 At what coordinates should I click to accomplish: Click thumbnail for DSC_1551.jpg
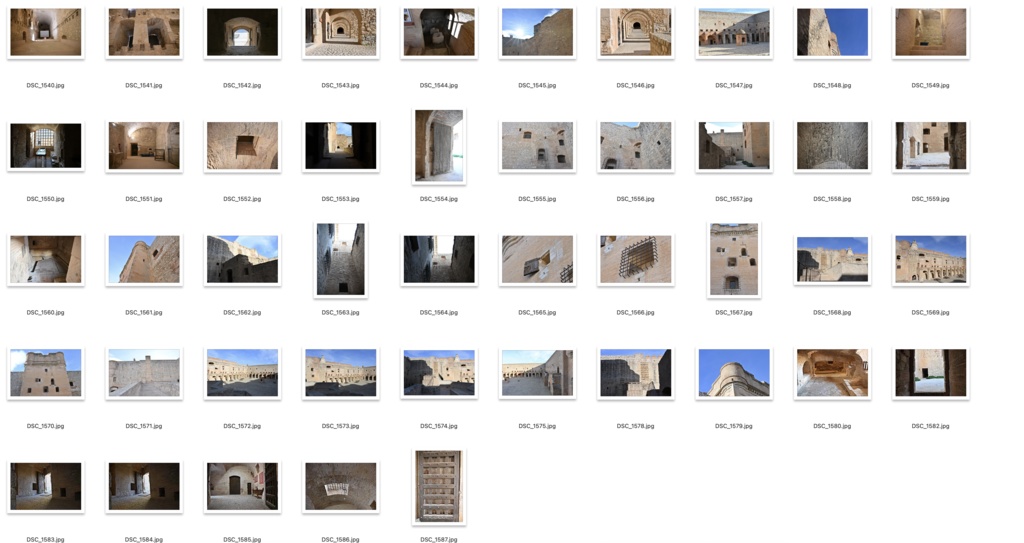(x=144, y=146)
